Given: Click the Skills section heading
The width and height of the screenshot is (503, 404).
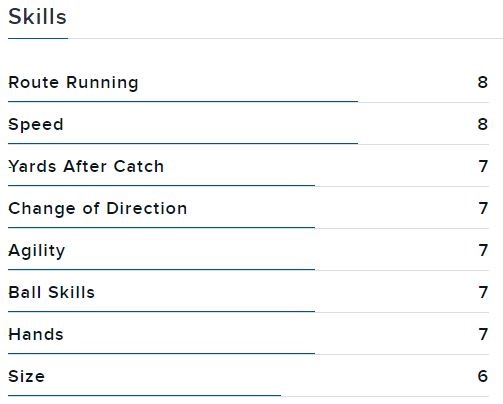Looking at the screenshot, I should pyautogui.click(x=37, y=17).
